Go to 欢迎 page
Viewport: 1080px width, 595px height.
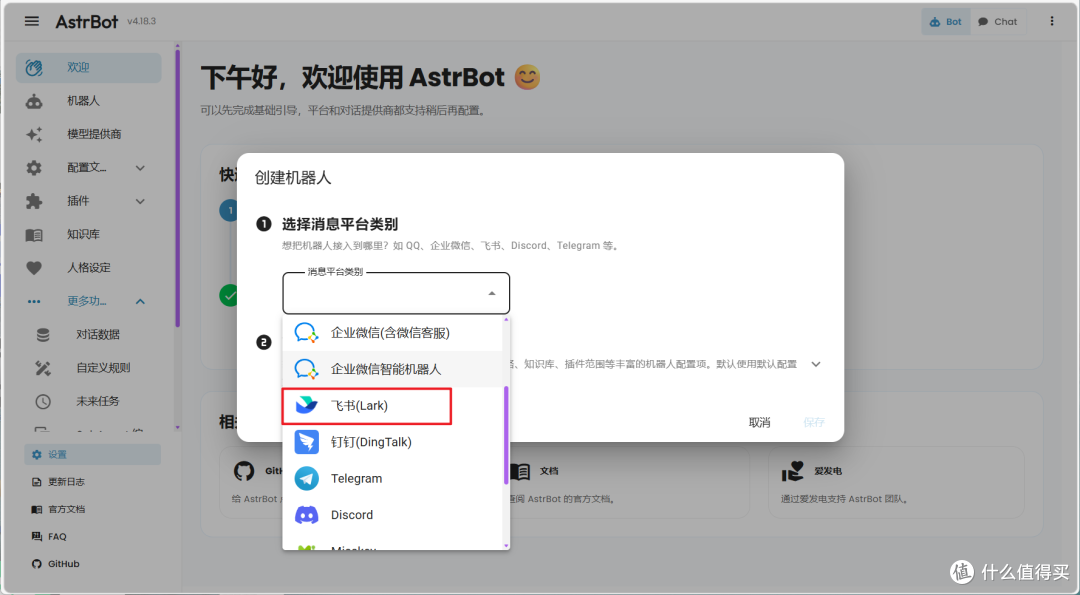89,67
